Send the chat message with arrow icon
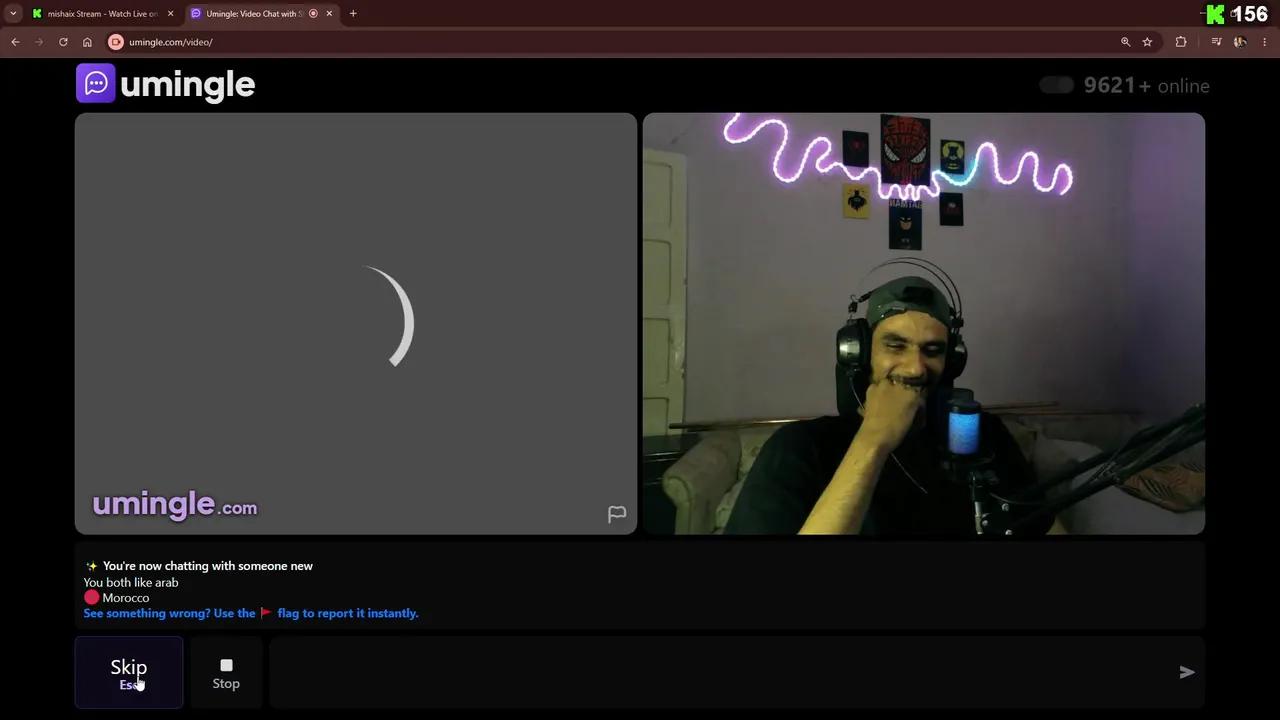 pos(1186,672)
